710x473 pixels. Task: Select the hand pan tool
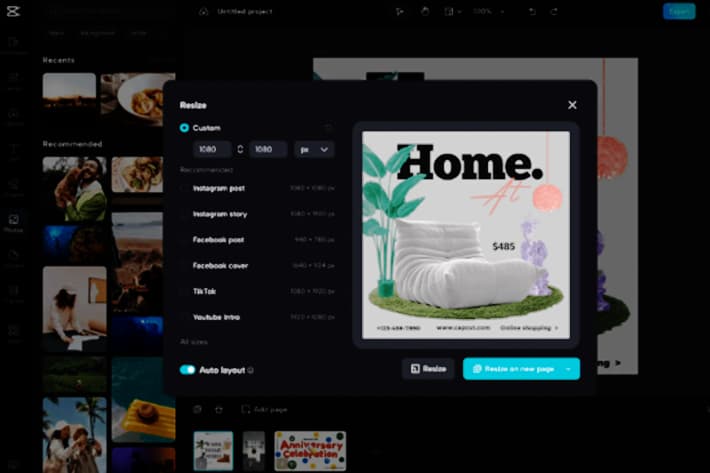pyautogui.click(x=425, y=11)
